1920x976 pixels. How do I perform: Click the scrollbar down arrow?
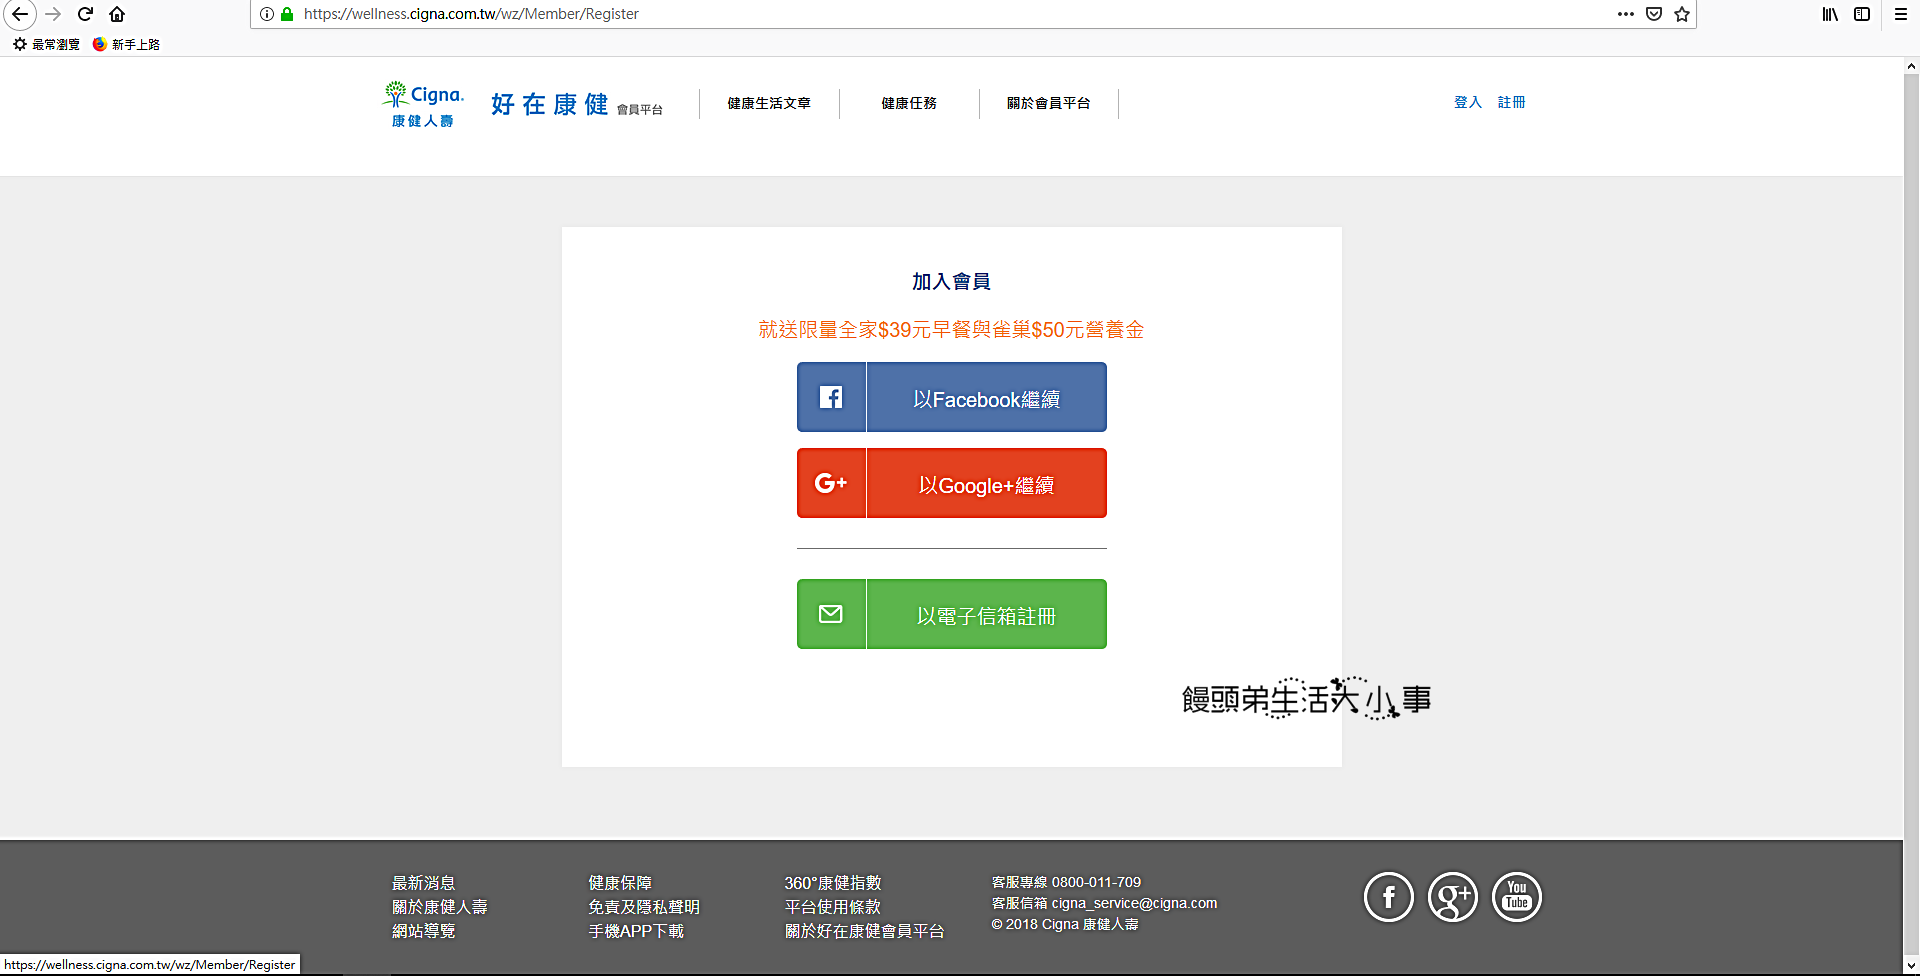point(1911,966)
